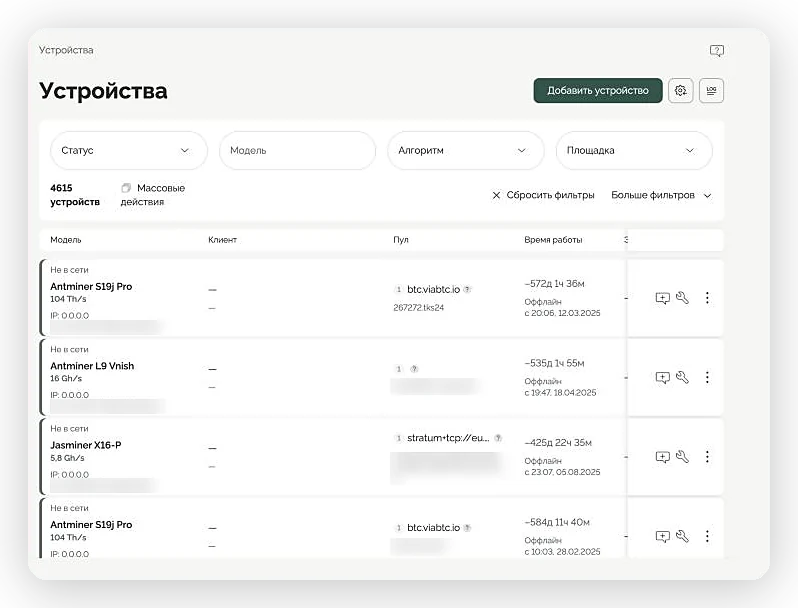Open three-dot menu in the -584д 11ч 40м row
This screenshot has width=798, height=608.
[707, 536]
